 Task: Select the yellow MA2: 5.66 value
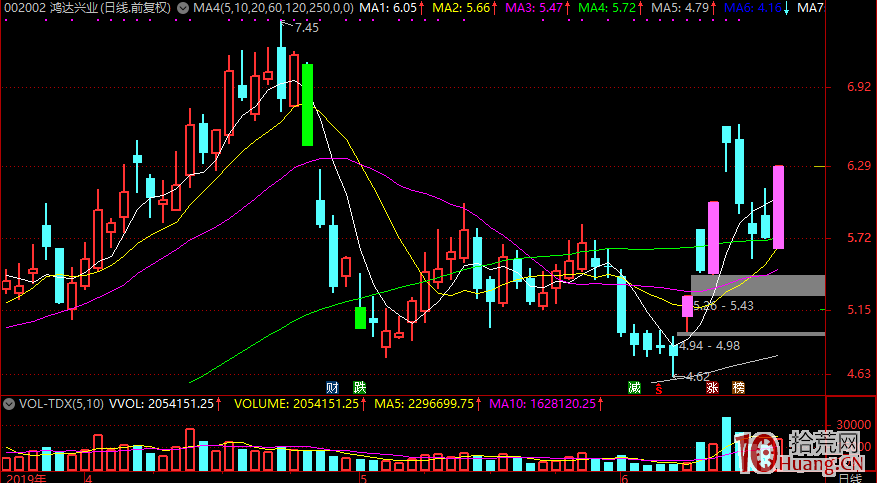(459, 8)
